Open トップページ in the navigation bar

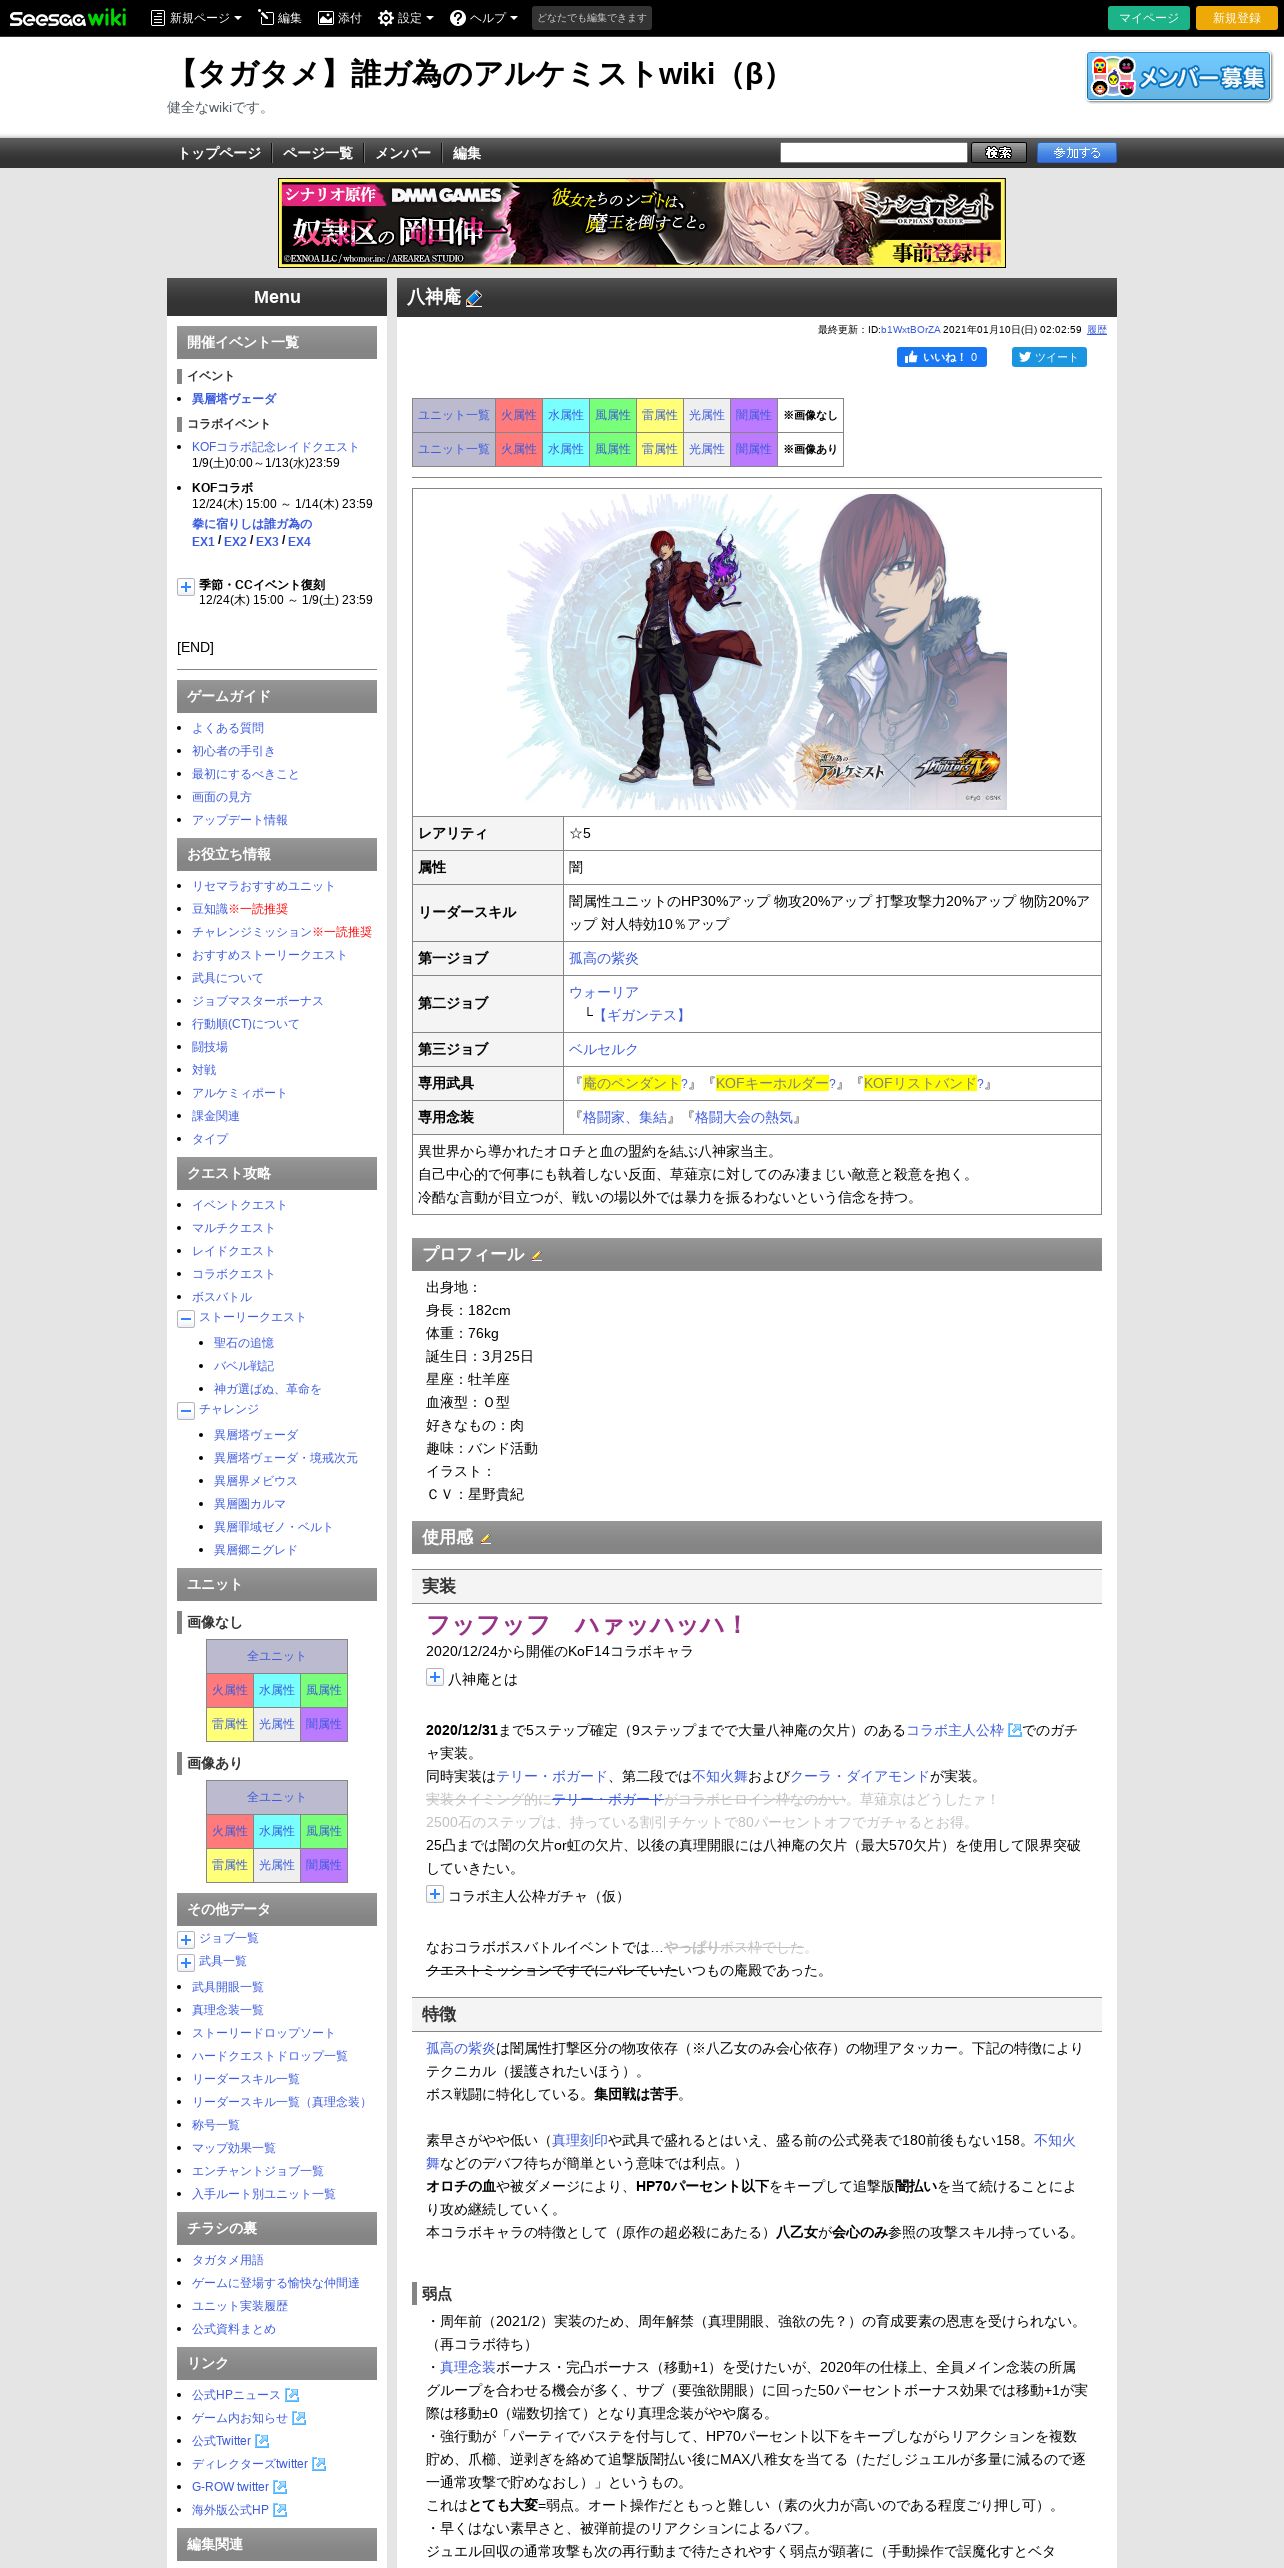(x=219, y=153)
